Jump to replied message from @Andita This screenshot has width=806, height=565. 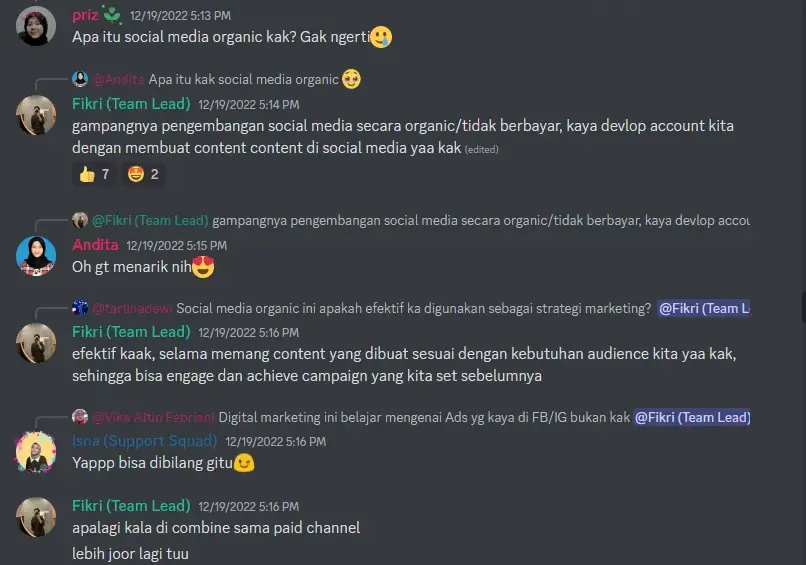pos(216,79)
